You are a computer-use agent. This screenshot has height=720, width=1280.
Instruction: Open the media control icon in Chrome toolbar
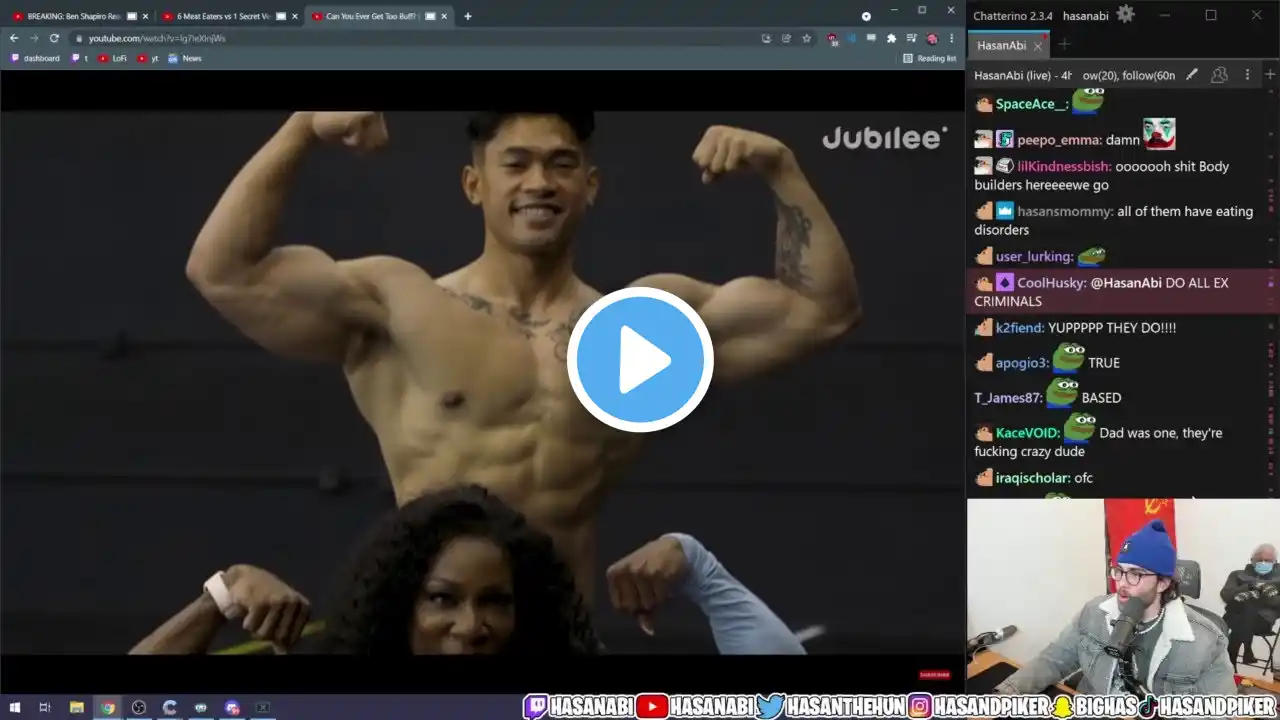[x=911, y=38]
